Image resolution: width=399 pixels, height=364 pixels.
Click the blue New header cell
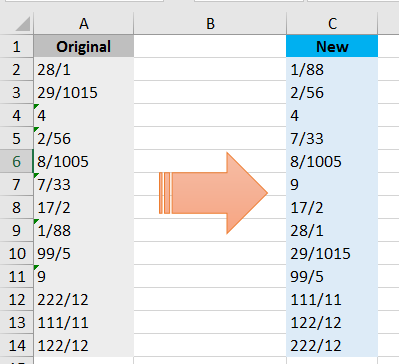332,46
